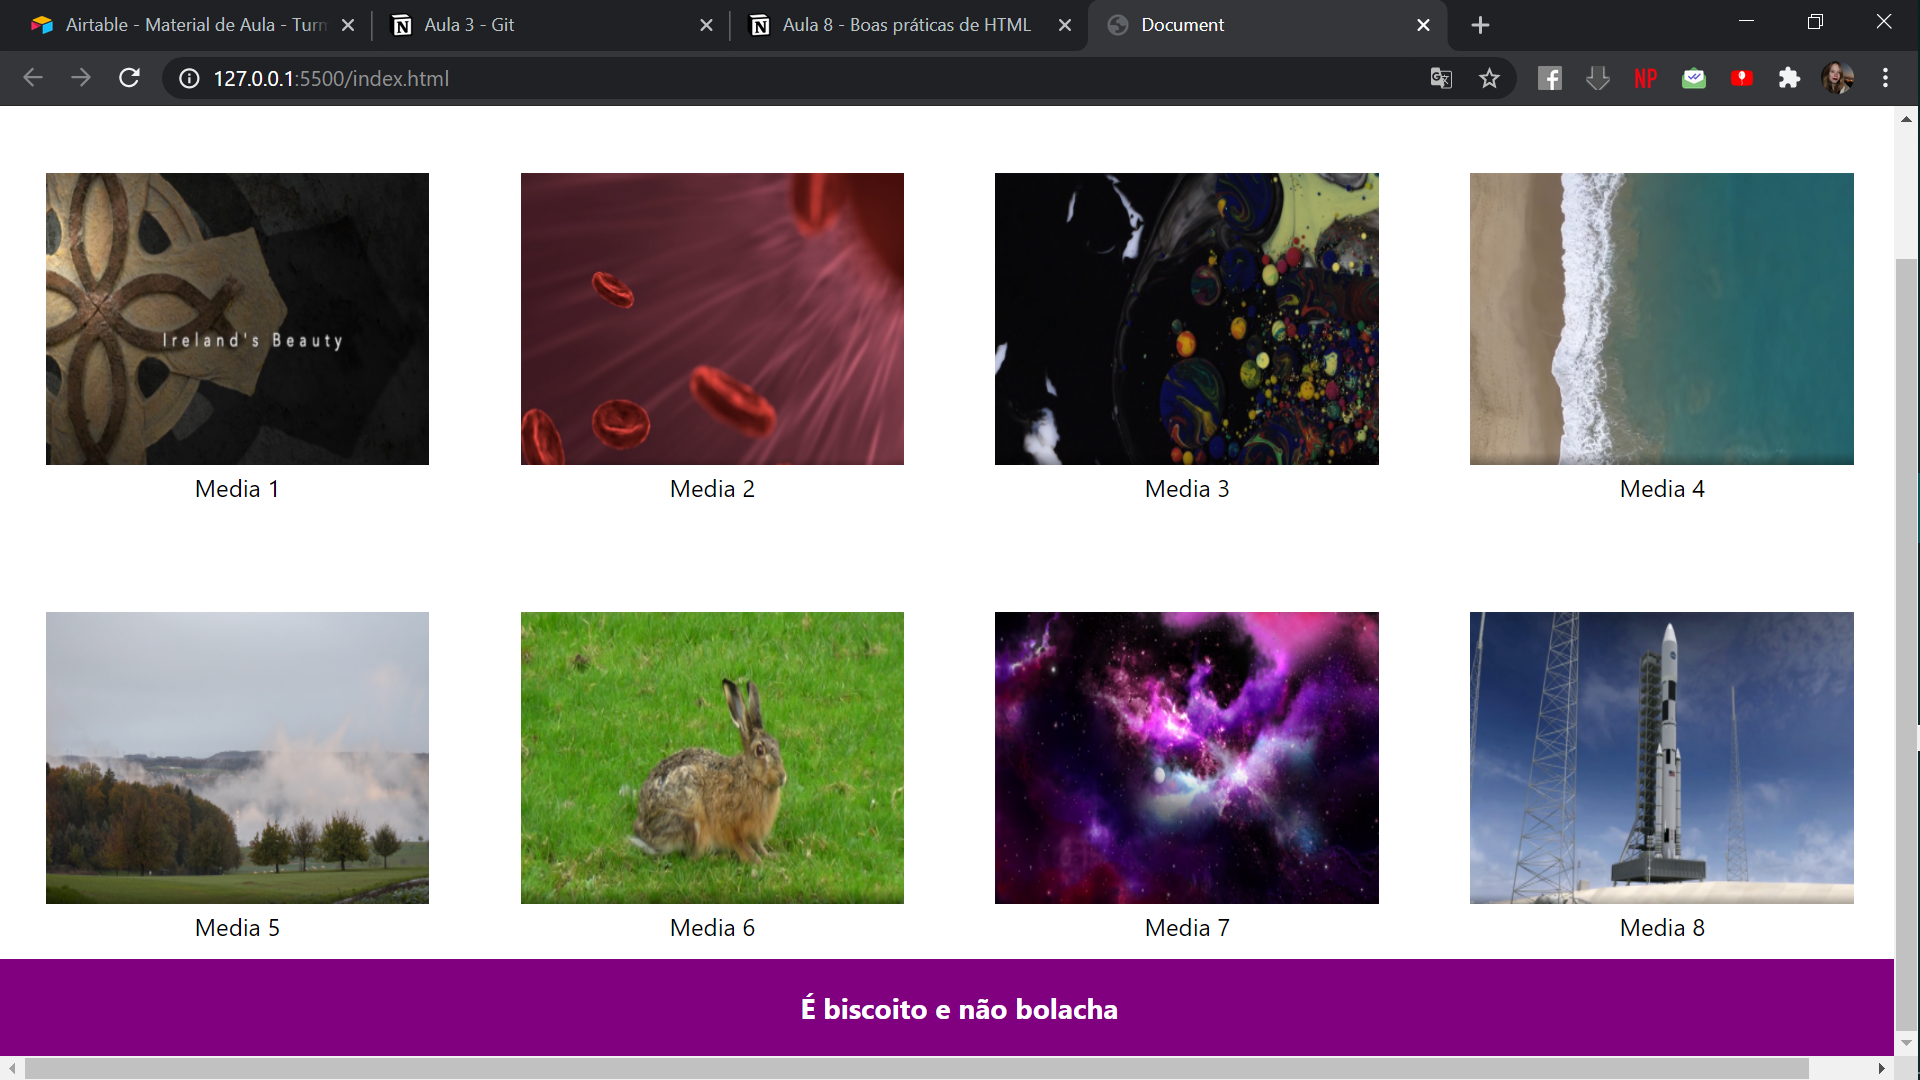1920x1080 pixels.
Task: Click the horizontal scrollbar at page bottom
Action: point(915,1068)
